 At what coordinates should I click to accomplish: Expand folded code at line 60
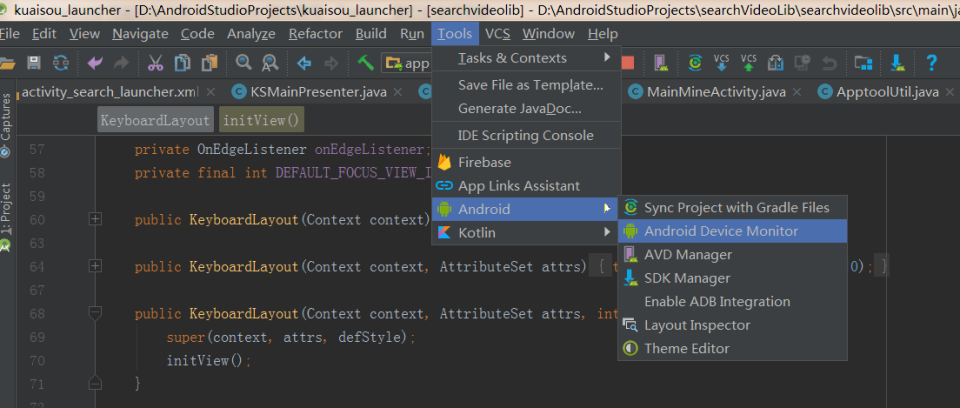point(95,219)
